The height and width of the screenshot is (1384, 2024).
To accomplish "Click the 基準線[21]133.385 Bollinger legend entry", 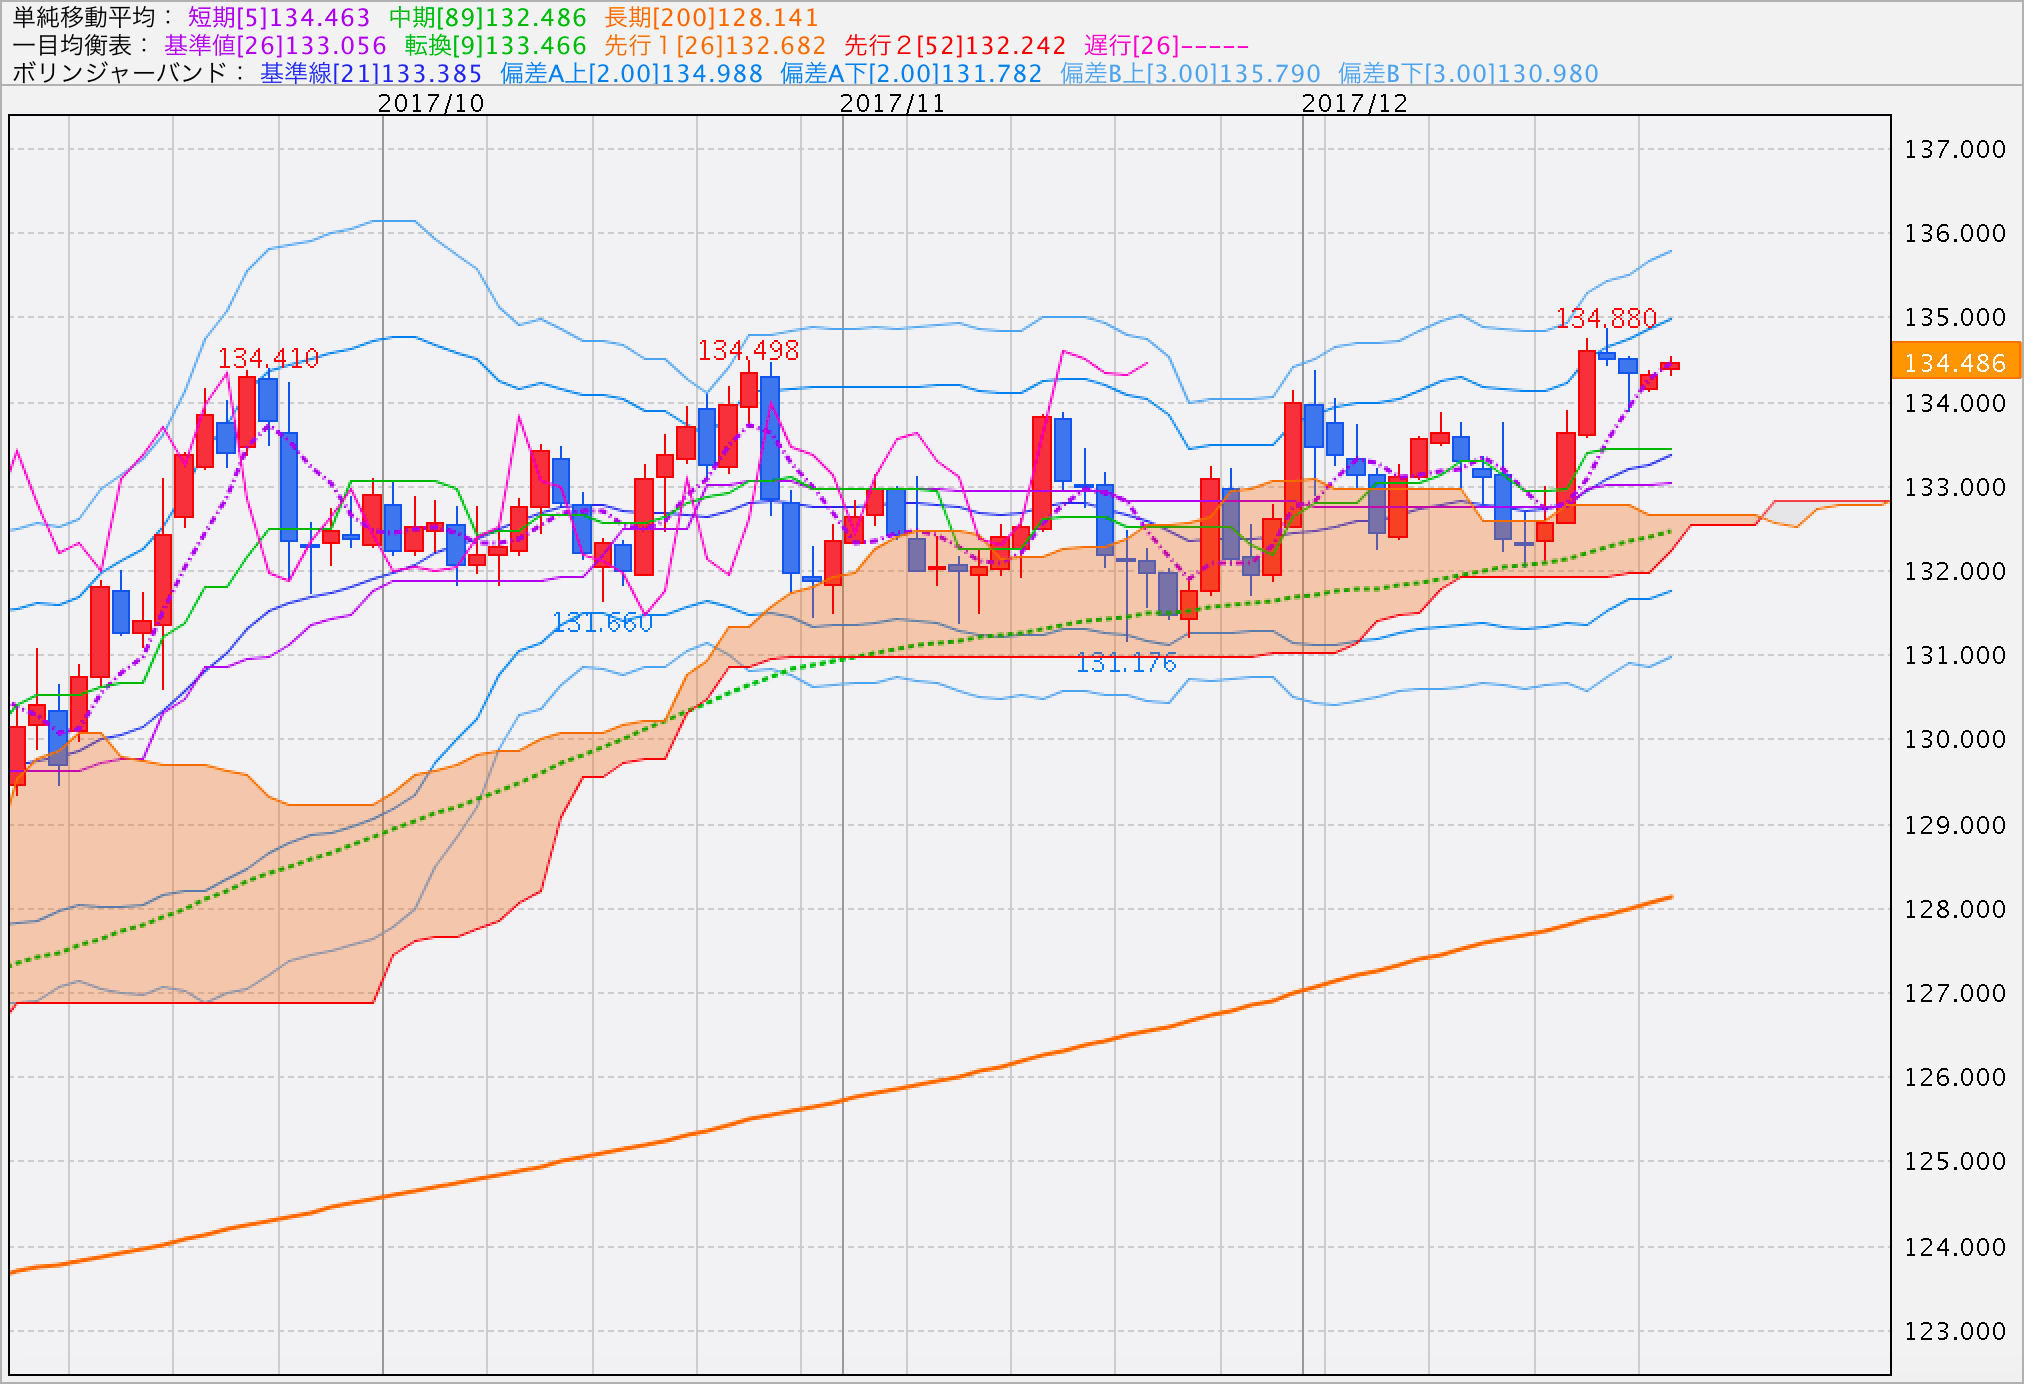I will tap(371, 74).
